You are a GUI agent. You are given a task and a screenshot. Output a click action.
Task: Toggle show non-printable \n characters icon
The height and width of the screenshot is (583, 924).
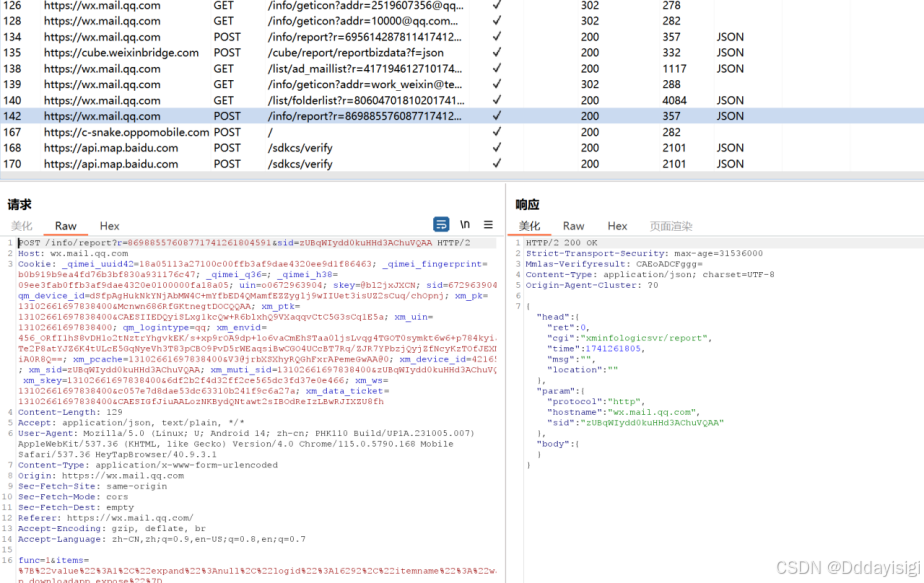[465, 224]
